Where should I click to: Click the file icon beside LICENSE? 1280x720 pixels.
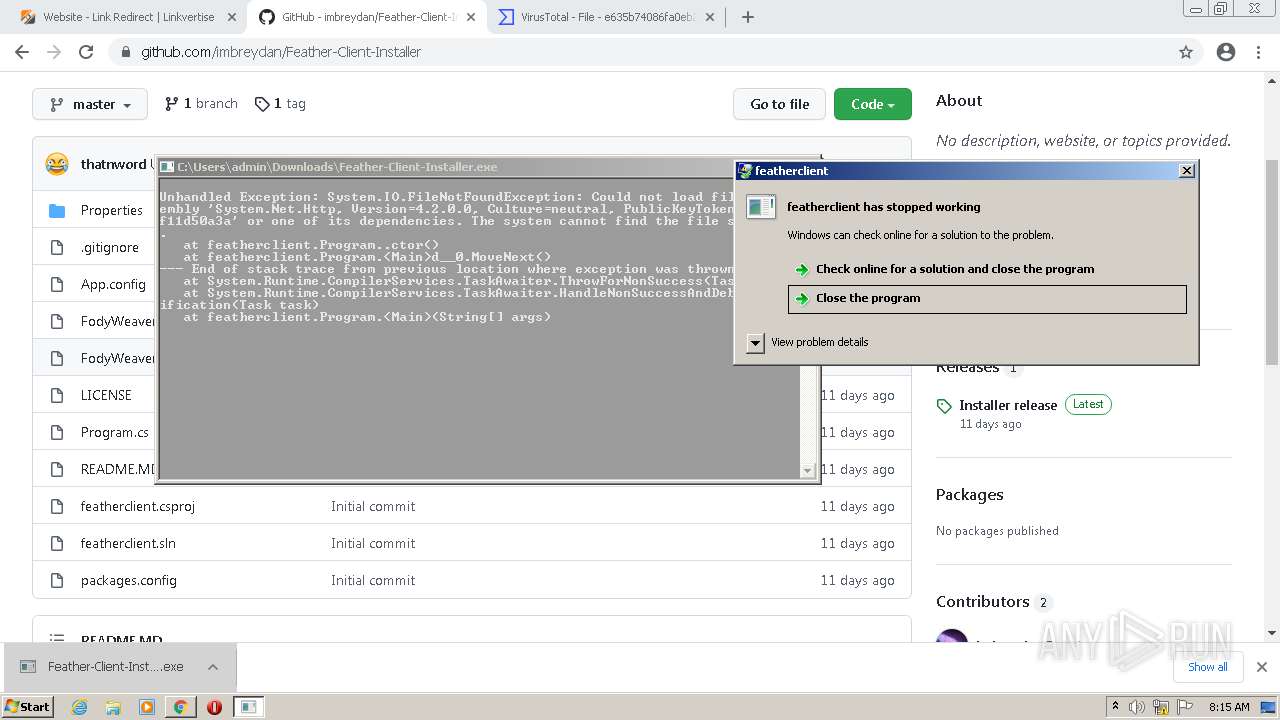click(57, 395)
